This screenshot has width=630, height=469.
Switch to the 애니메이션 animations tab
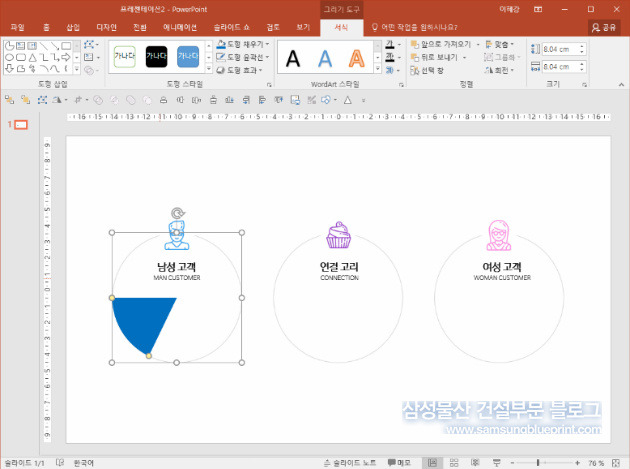pyautogui.click(x=180, y=27)
